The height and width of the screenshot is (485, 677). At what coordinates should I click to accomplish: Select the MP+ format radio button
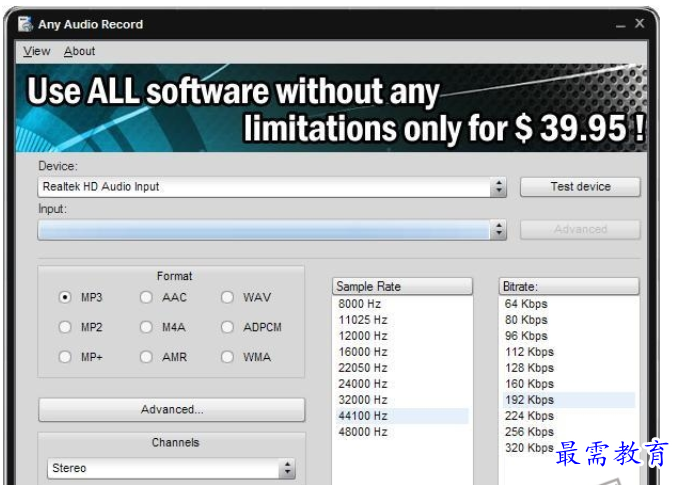click(65, 357)
